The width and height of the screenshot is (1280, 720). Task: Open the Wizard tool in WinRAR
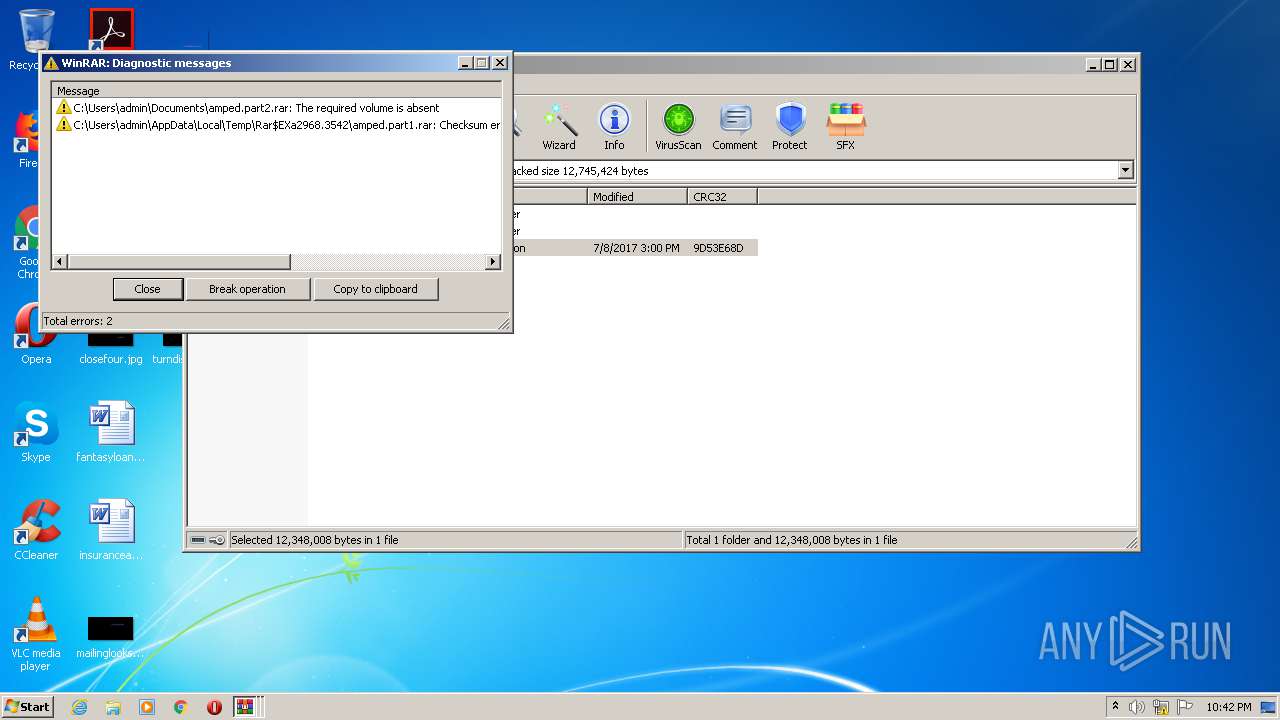(x=558, y=127)
